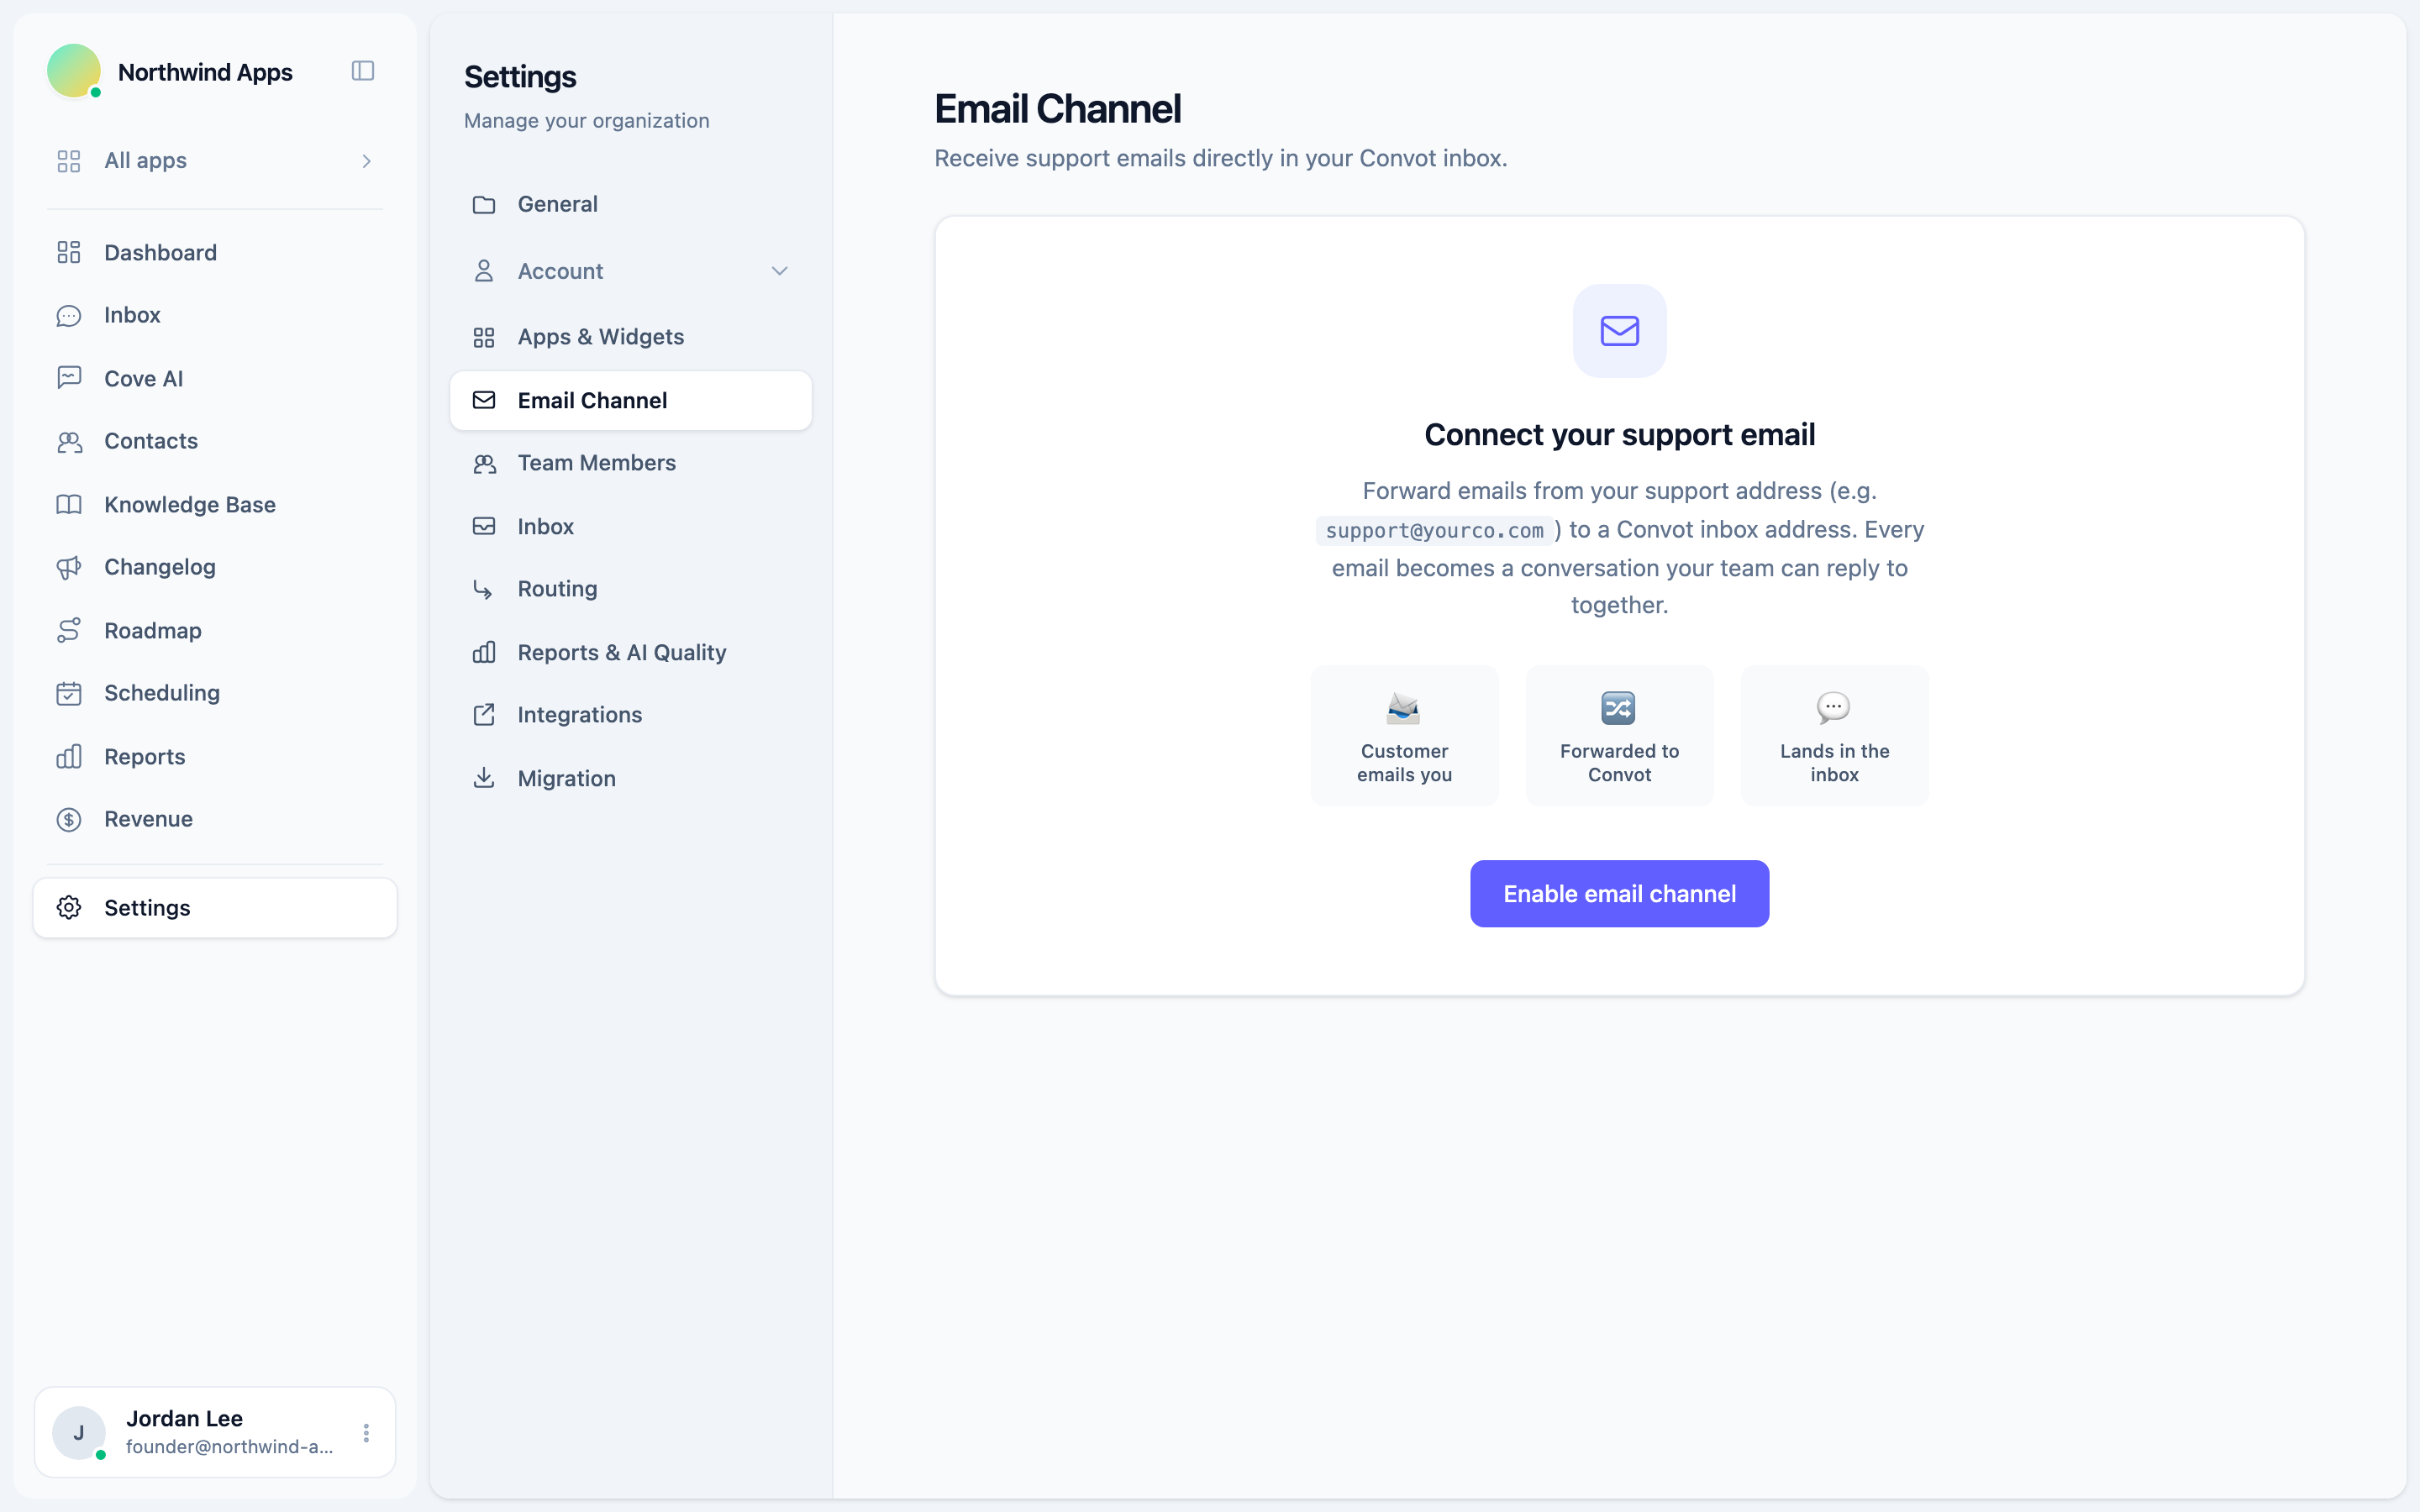Open Migration settings
Screen dimensions: 2420x1512
click(631, 778)
